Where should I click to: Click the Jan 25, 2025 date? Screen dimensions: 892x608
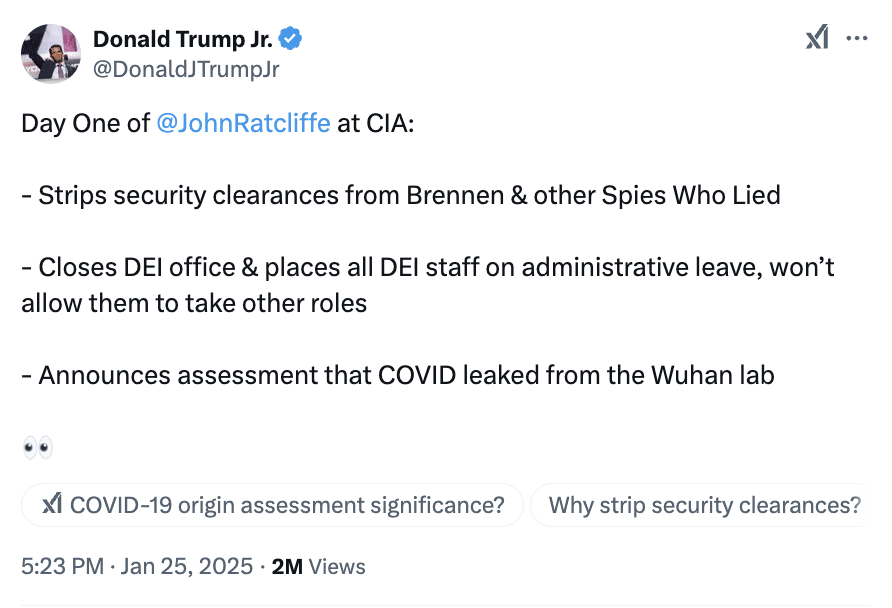pyautogui.click(x=187, y=566)
